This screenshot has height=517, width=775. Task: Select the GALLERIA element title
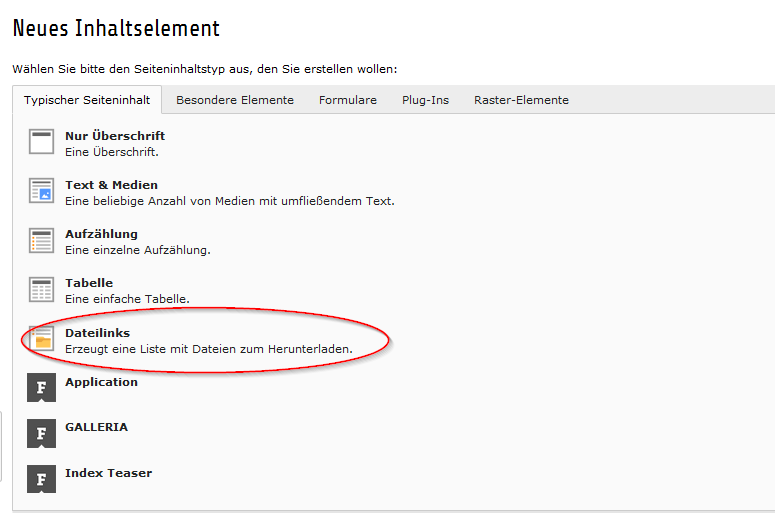(x=96, y=427)
